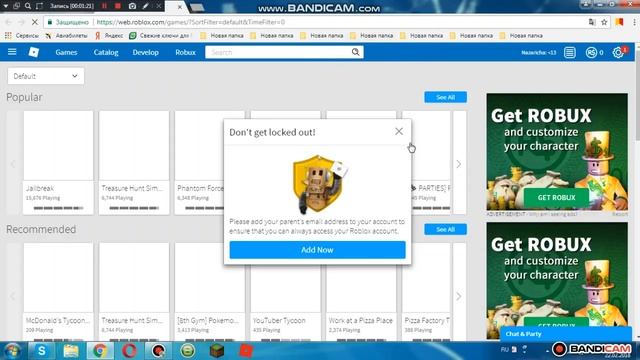Open the Roblox settings gear icon
The height and width of the screenshot is (360, 640).
pyautogui.click(x=618, y=52)
